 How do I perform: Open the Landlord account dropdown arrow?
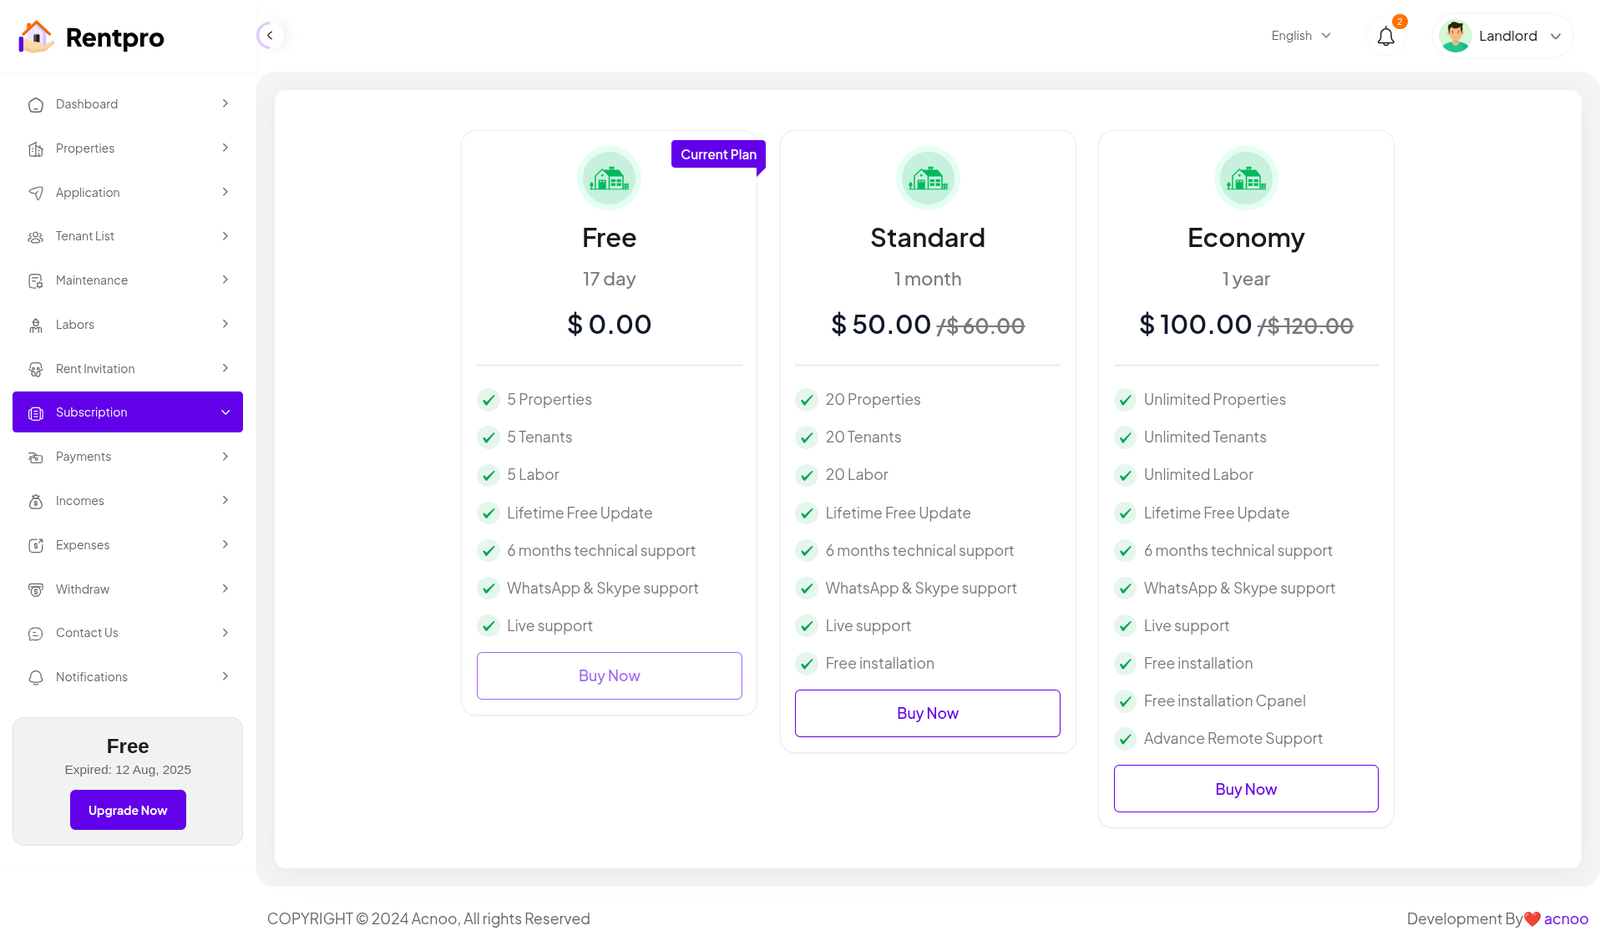point(1556,37)
